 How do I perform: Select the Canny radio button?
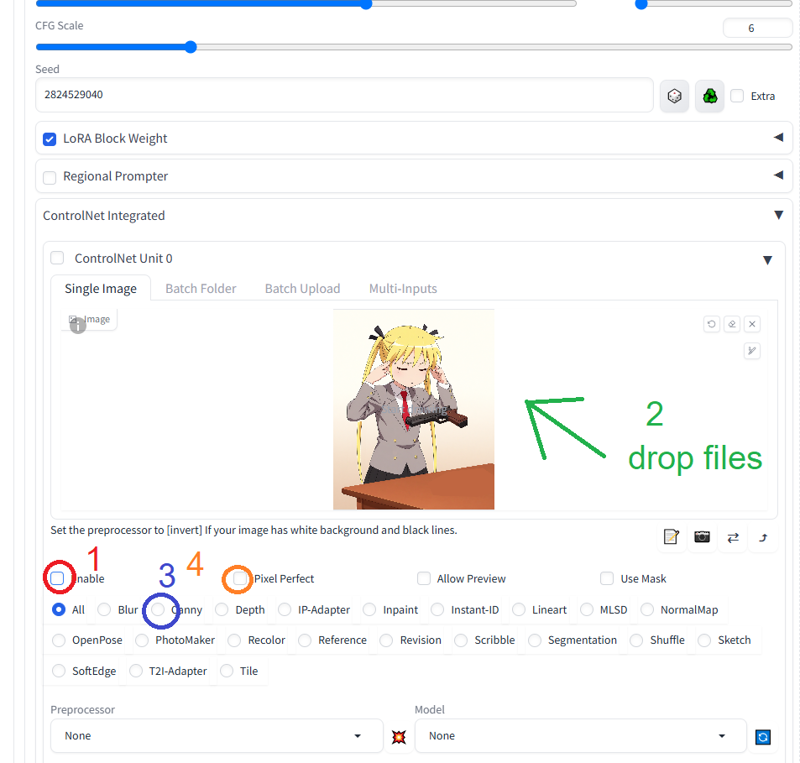pos(158,609)
